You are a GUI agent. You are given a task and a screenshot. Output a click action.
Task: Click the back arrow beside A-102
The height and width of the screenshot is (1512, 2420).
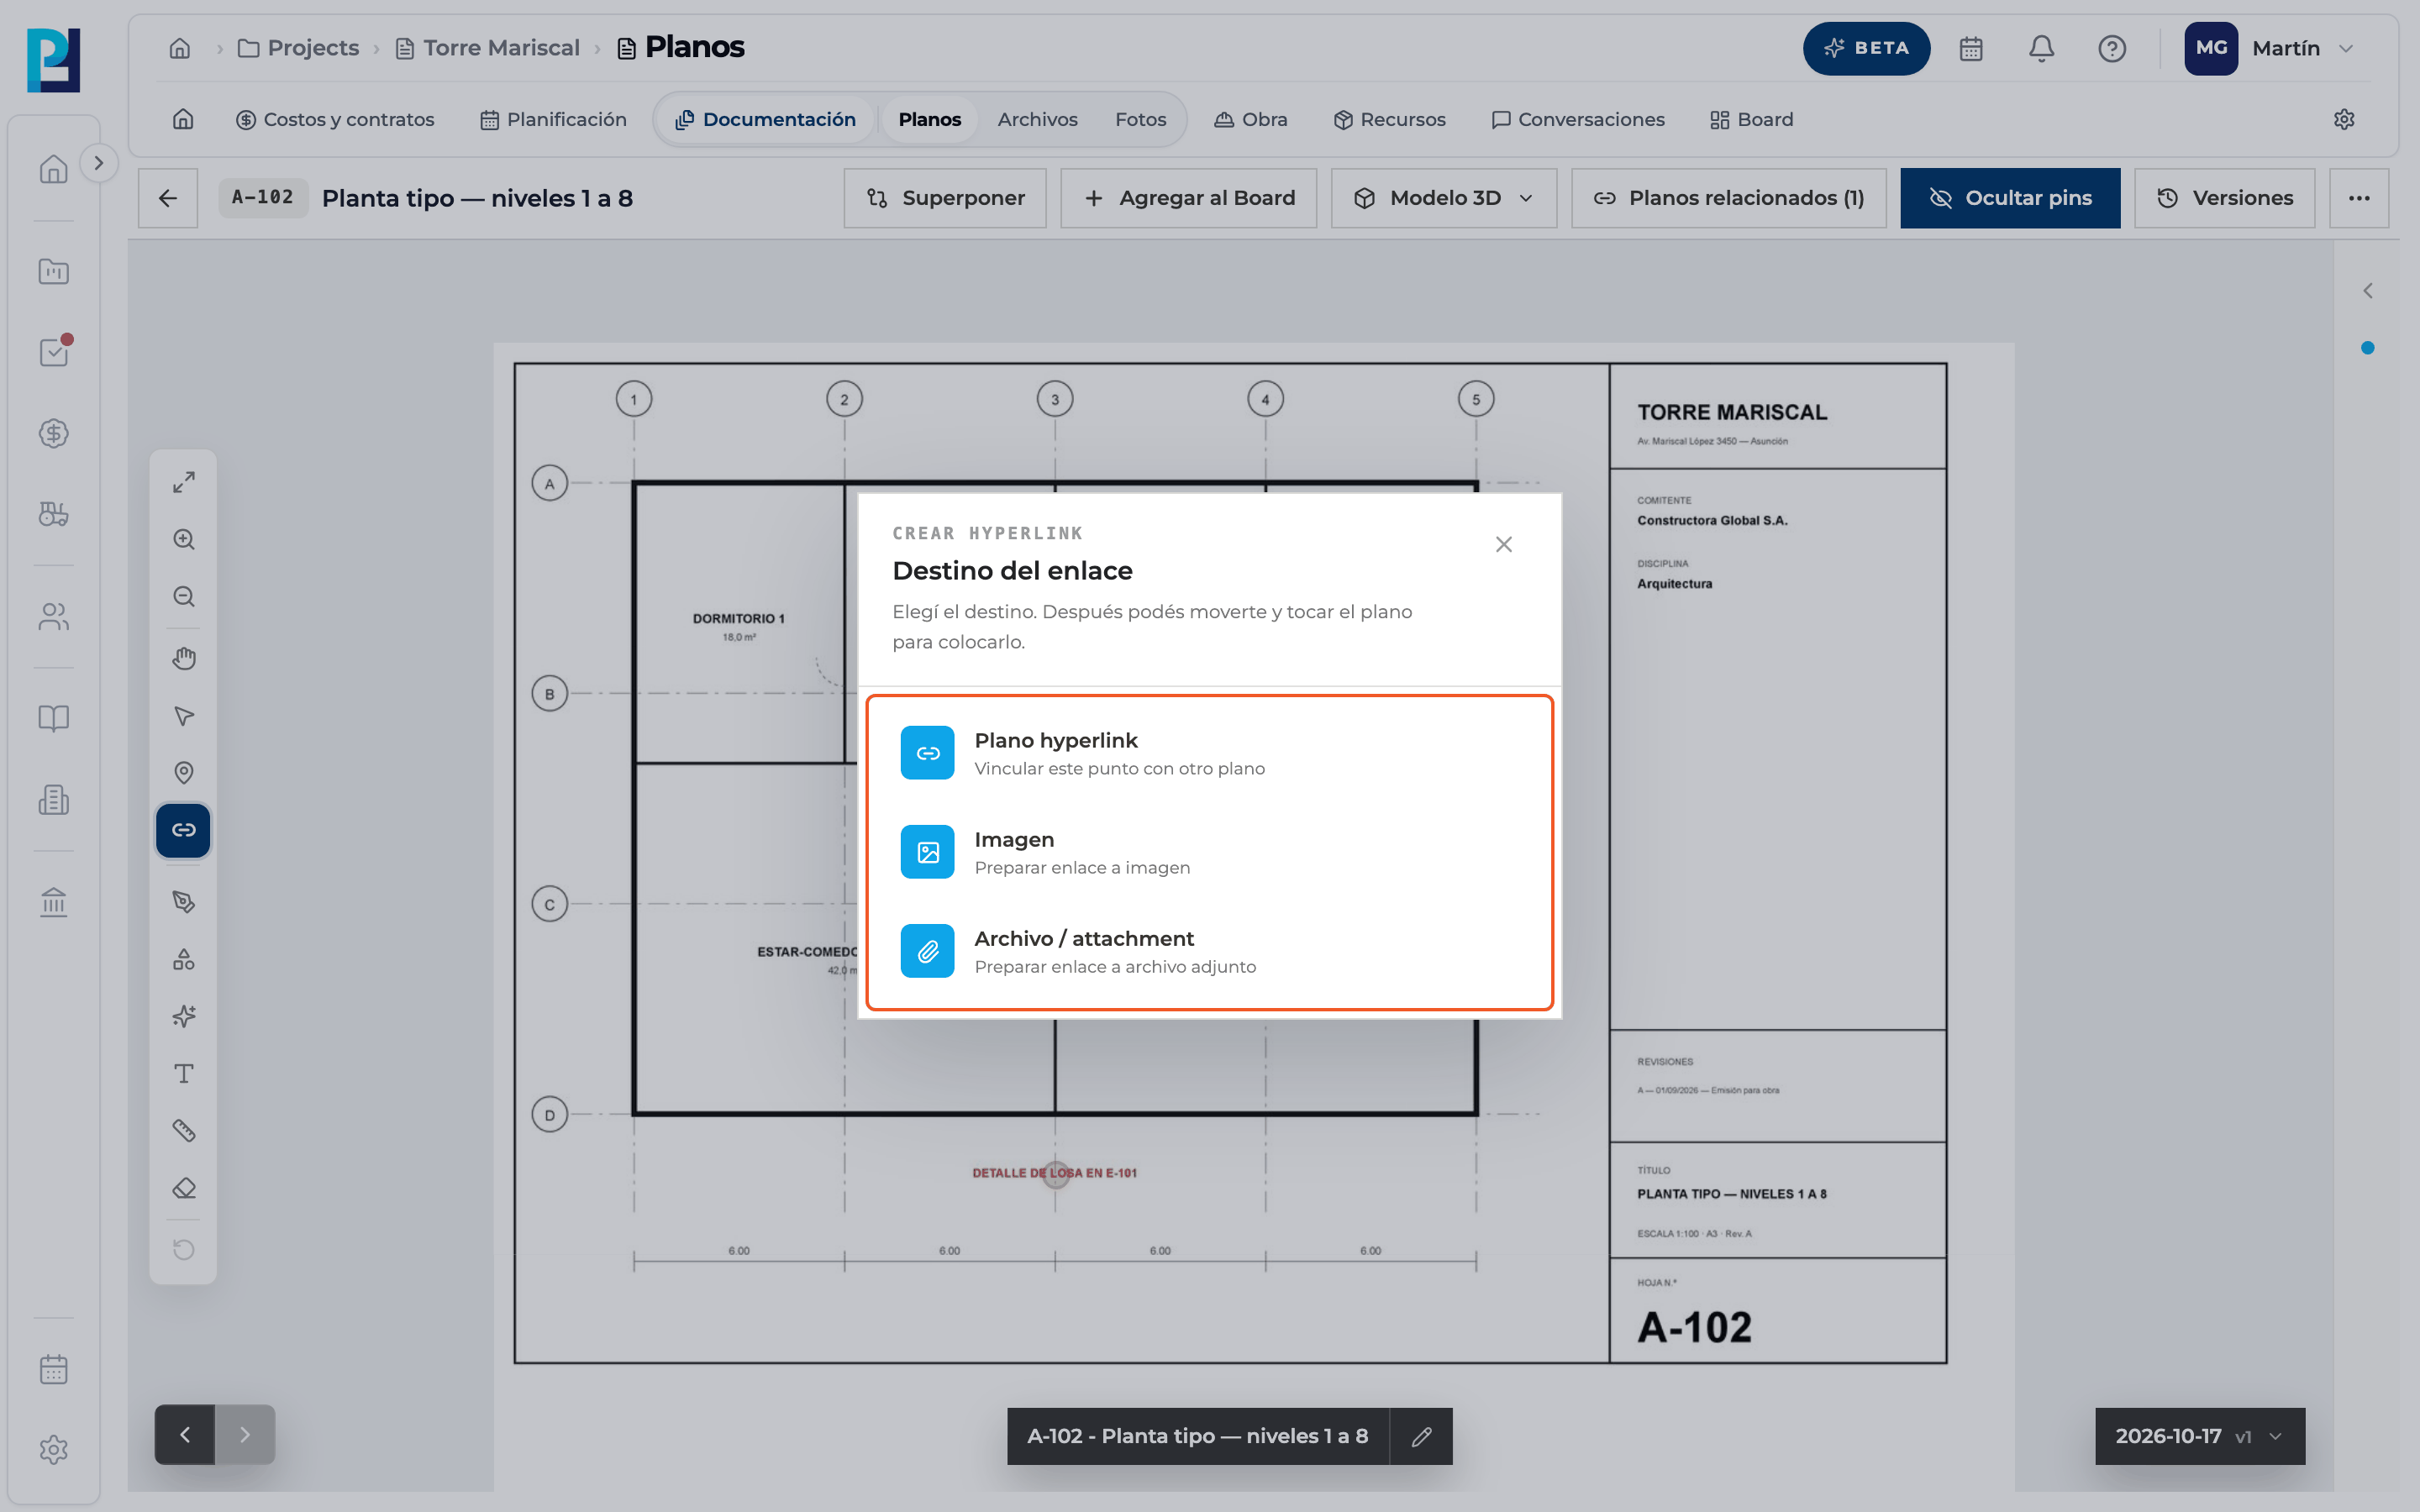tap(168, 198)
